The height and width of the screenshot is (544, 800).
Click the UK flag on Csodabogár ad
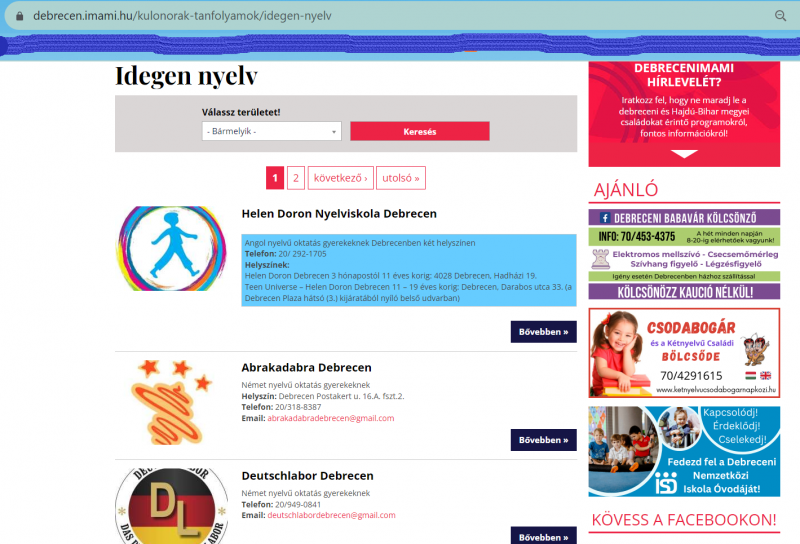pyautogui.click(x=765, y=376)
